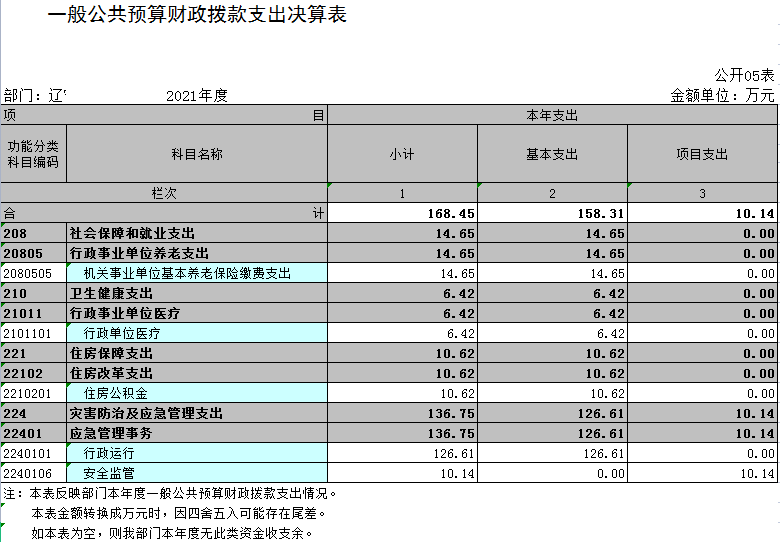This screenshot has width=780, height=542.
Task: Click the 部门 label cell
Action: pos(35,95)
